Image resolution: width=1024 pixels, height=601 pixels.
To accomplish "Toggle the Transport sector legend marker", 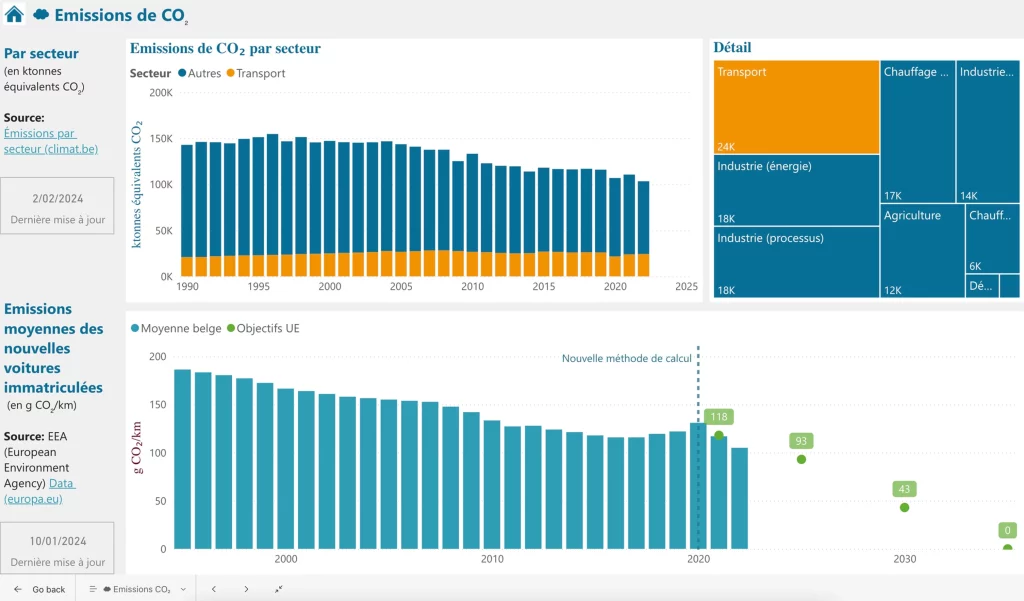I will (230, 73).
